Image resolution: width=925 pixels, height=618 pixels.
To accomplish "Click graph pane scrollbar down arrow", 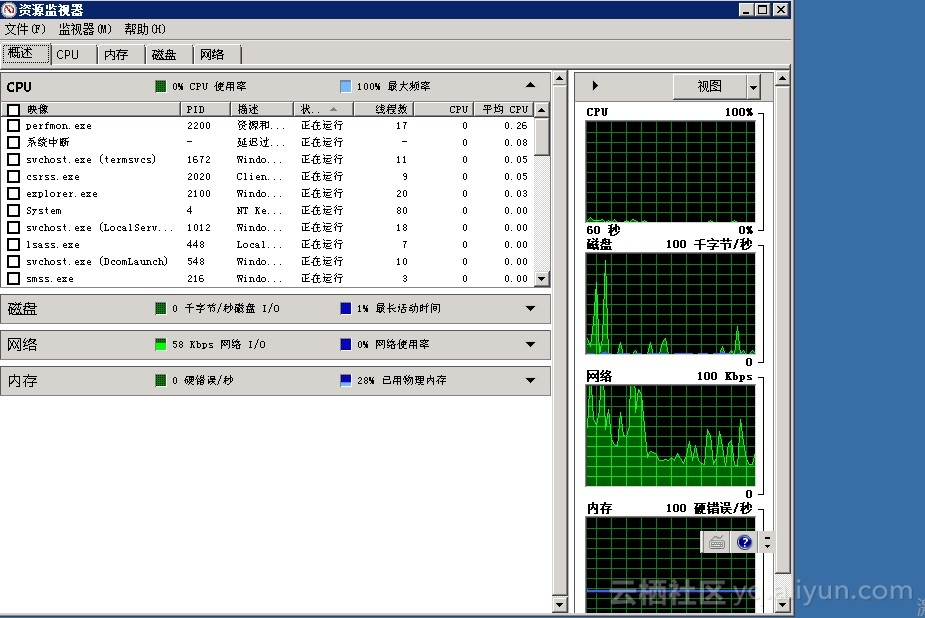I will click(x=782, y=604).
